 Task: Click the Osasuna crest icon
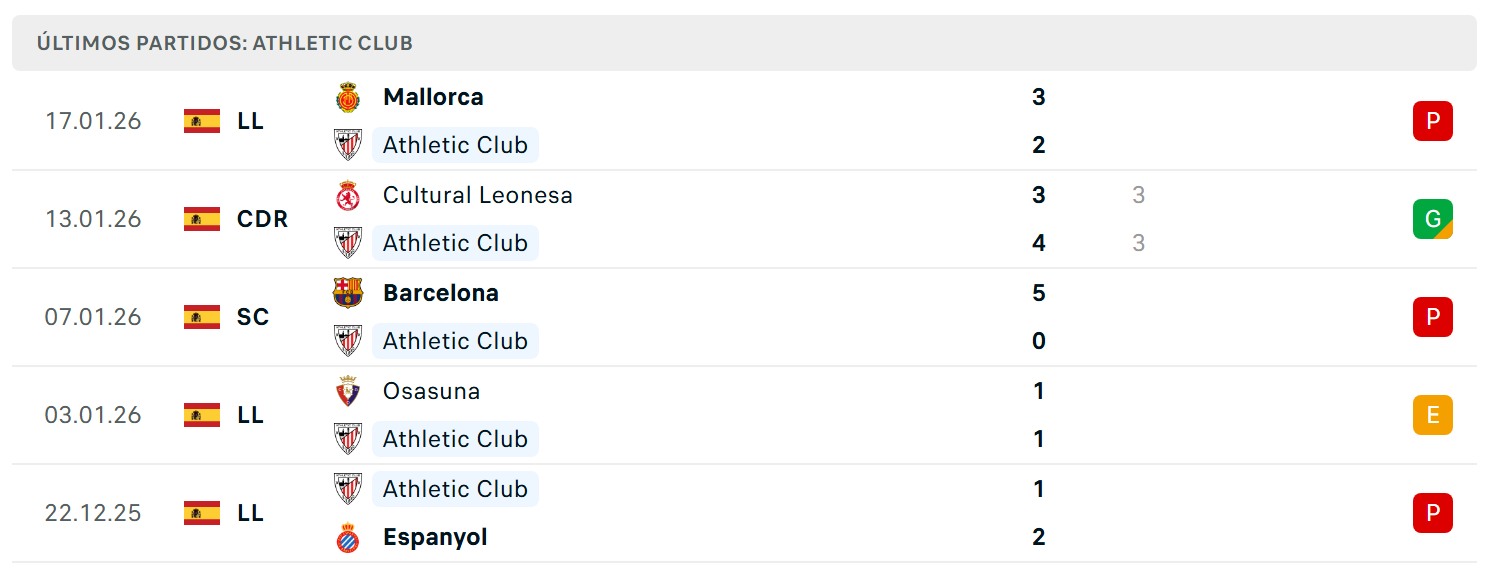(347, 391)
